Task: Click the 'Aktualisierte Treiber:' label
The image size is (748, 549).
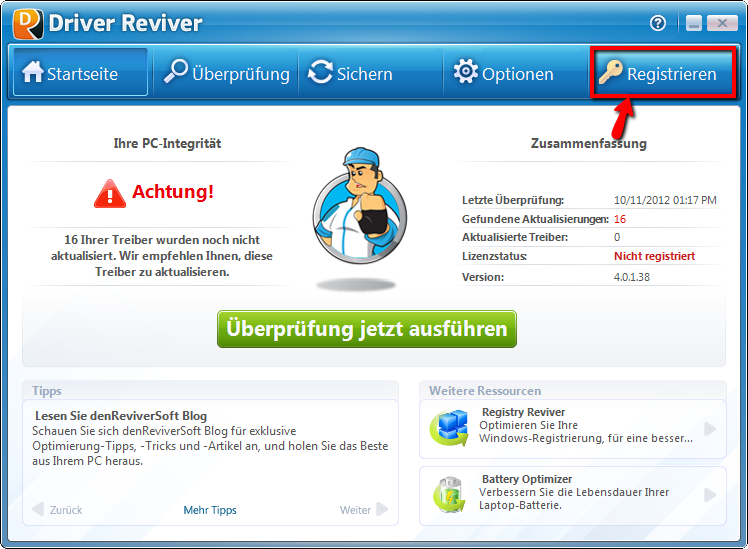Action: coord(515,237)
